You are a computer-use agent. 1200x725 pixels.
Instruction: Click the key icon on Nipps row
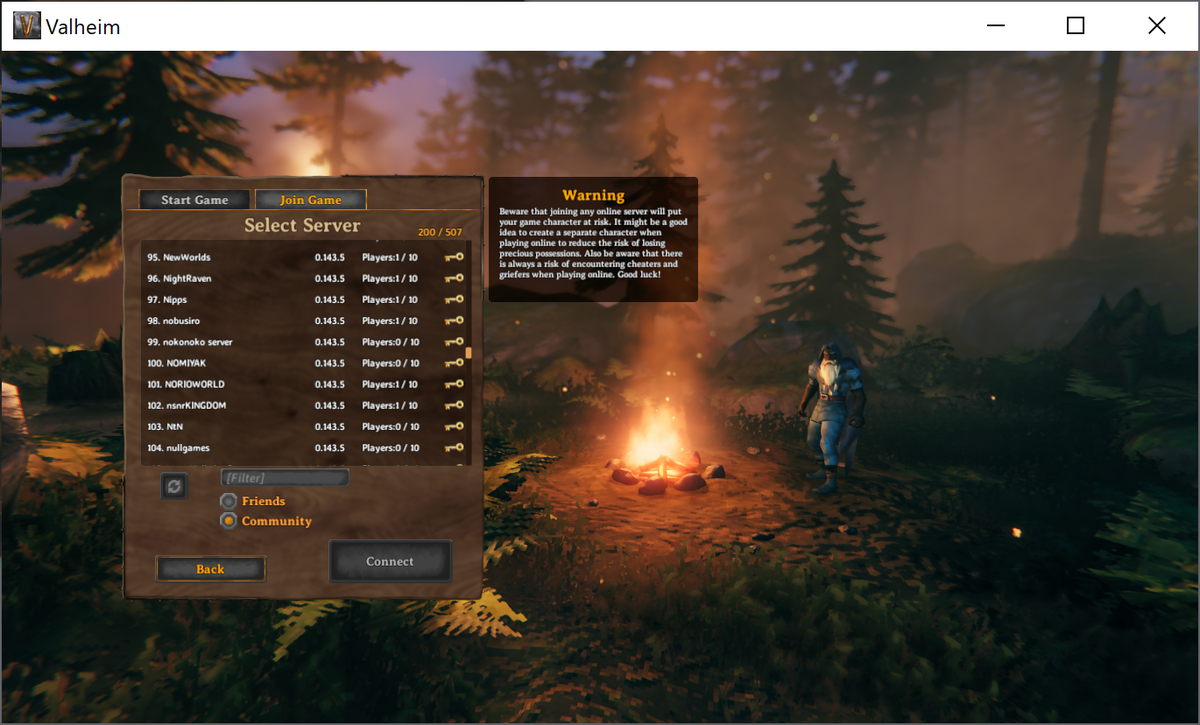(x=454, y=299)
